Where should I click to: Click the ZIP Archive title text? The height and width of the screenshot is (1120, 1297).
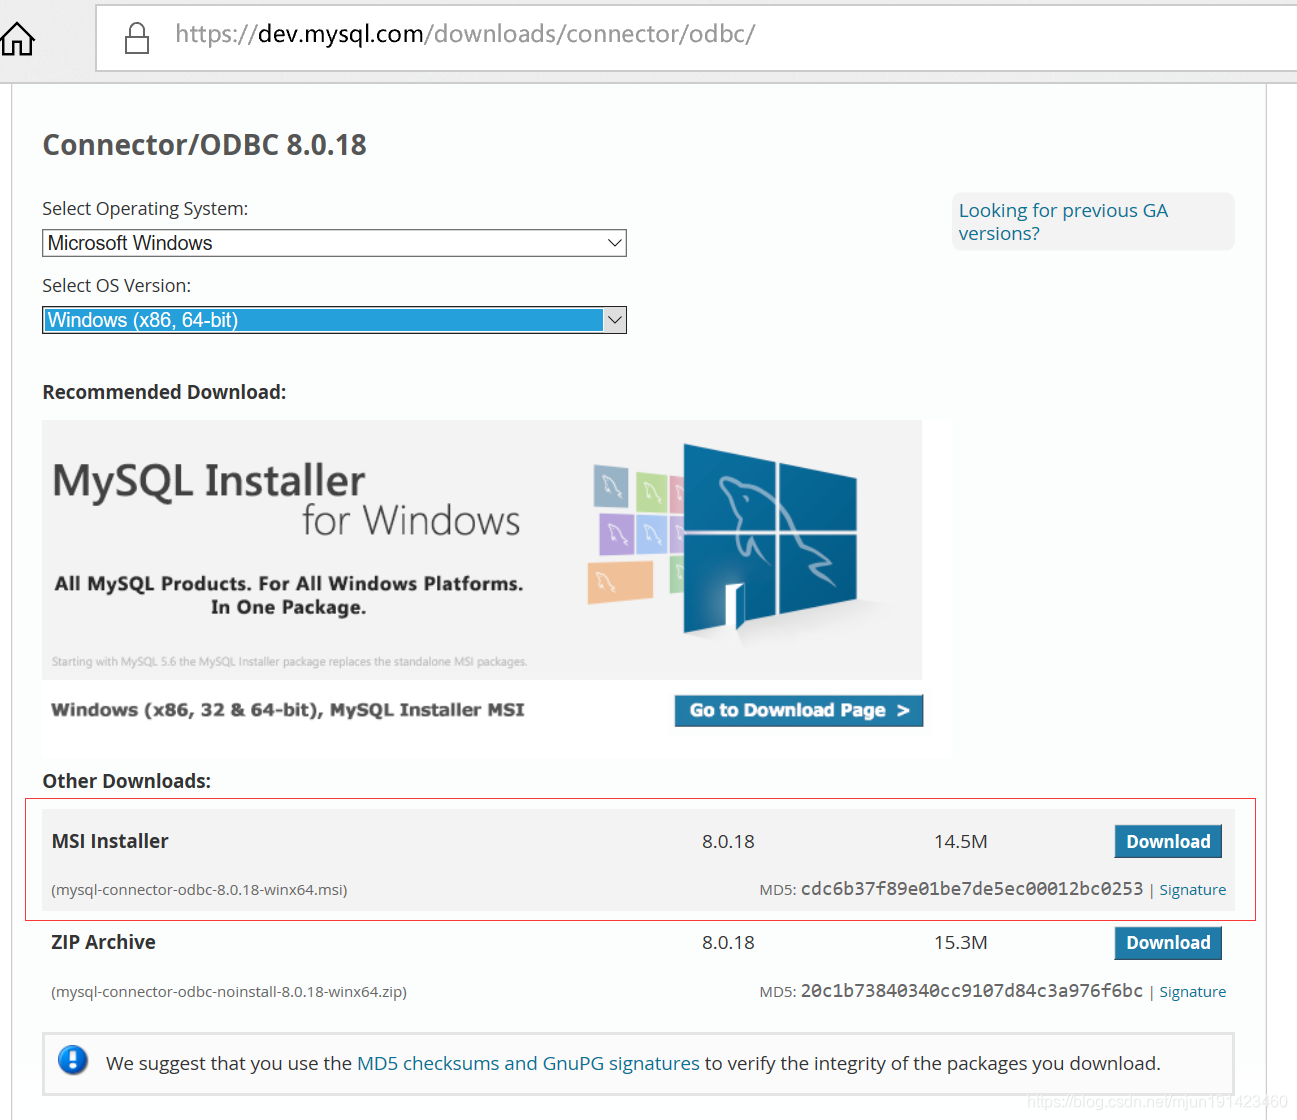coord(103,942)
